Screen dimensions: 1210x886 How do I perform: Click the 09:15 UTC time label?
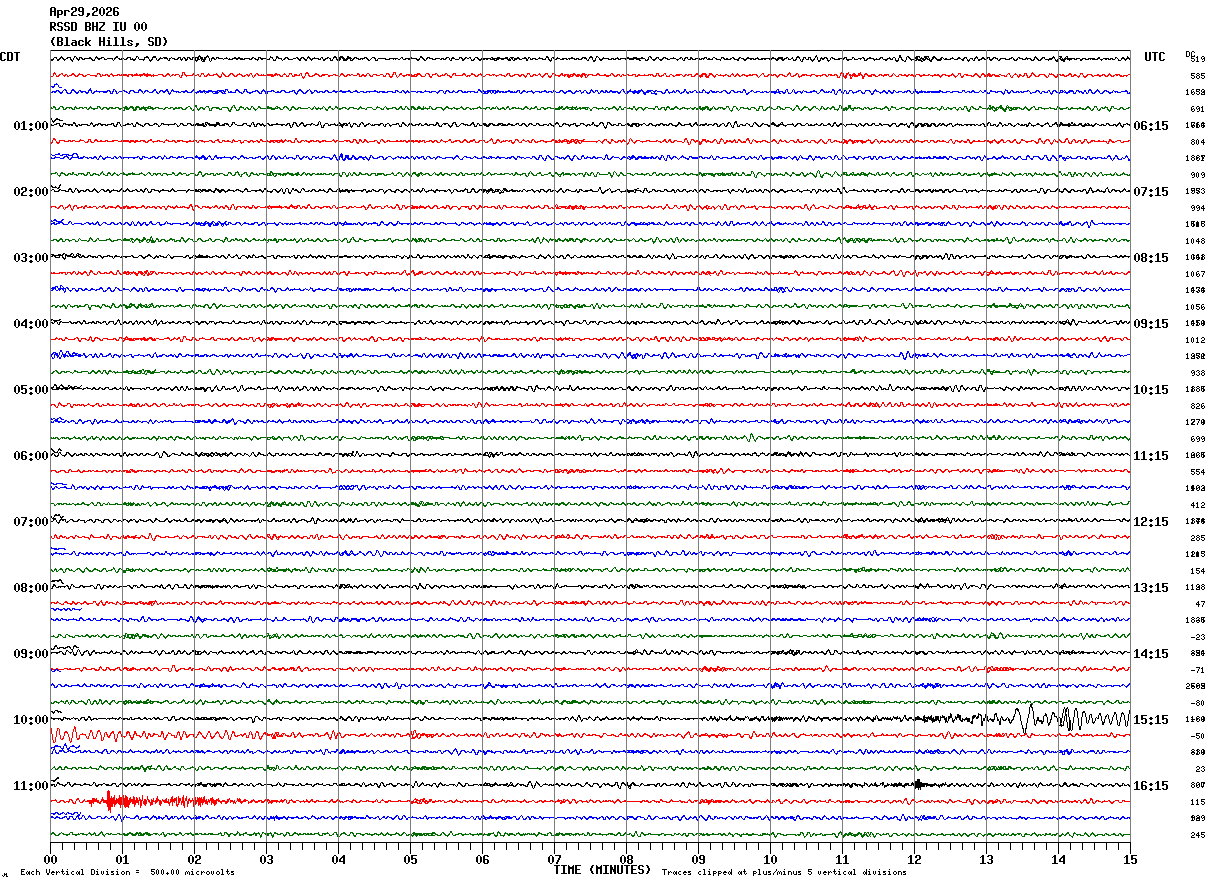pos(1151,324)
